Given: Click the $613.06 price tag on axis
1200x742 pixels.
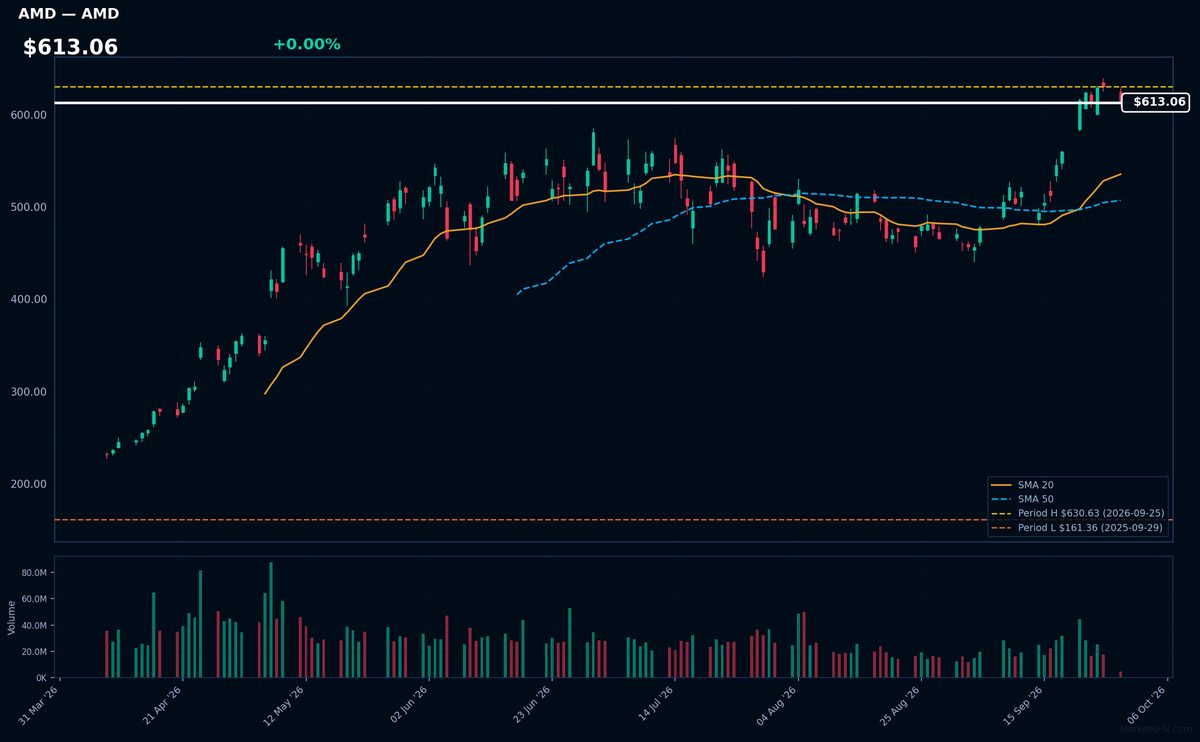Looking at the screenshot, I should [1155, 102].
